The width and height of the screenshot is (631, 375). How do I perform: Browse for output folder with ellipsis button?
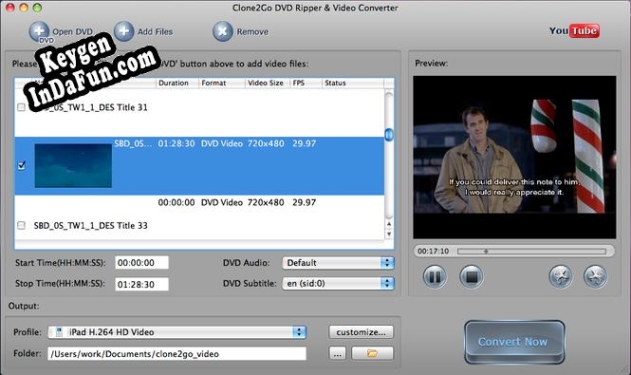(337, 354)
